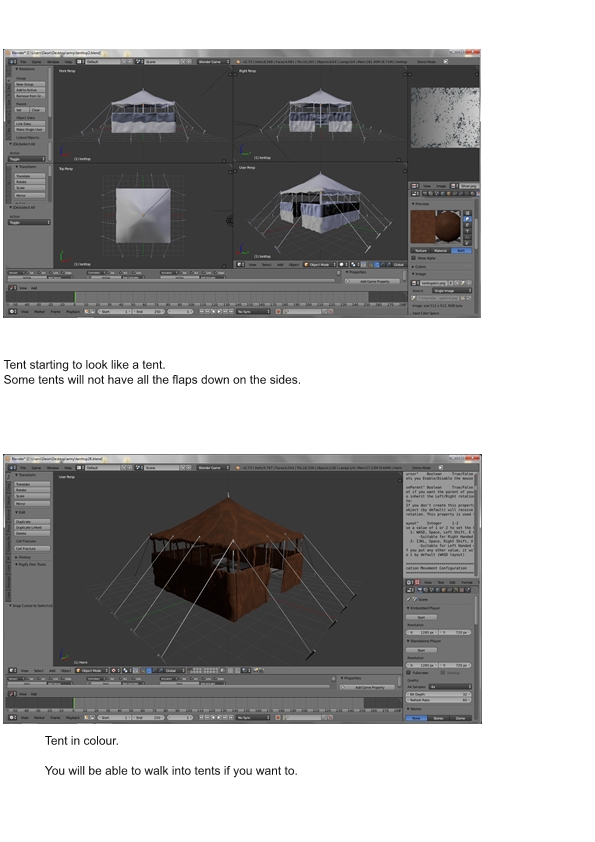This screenshot has height=842, width=595.
Task: Click viewport shading icon in white-tent 3D header
Action: pyautogui.click(x=343, y=264)
